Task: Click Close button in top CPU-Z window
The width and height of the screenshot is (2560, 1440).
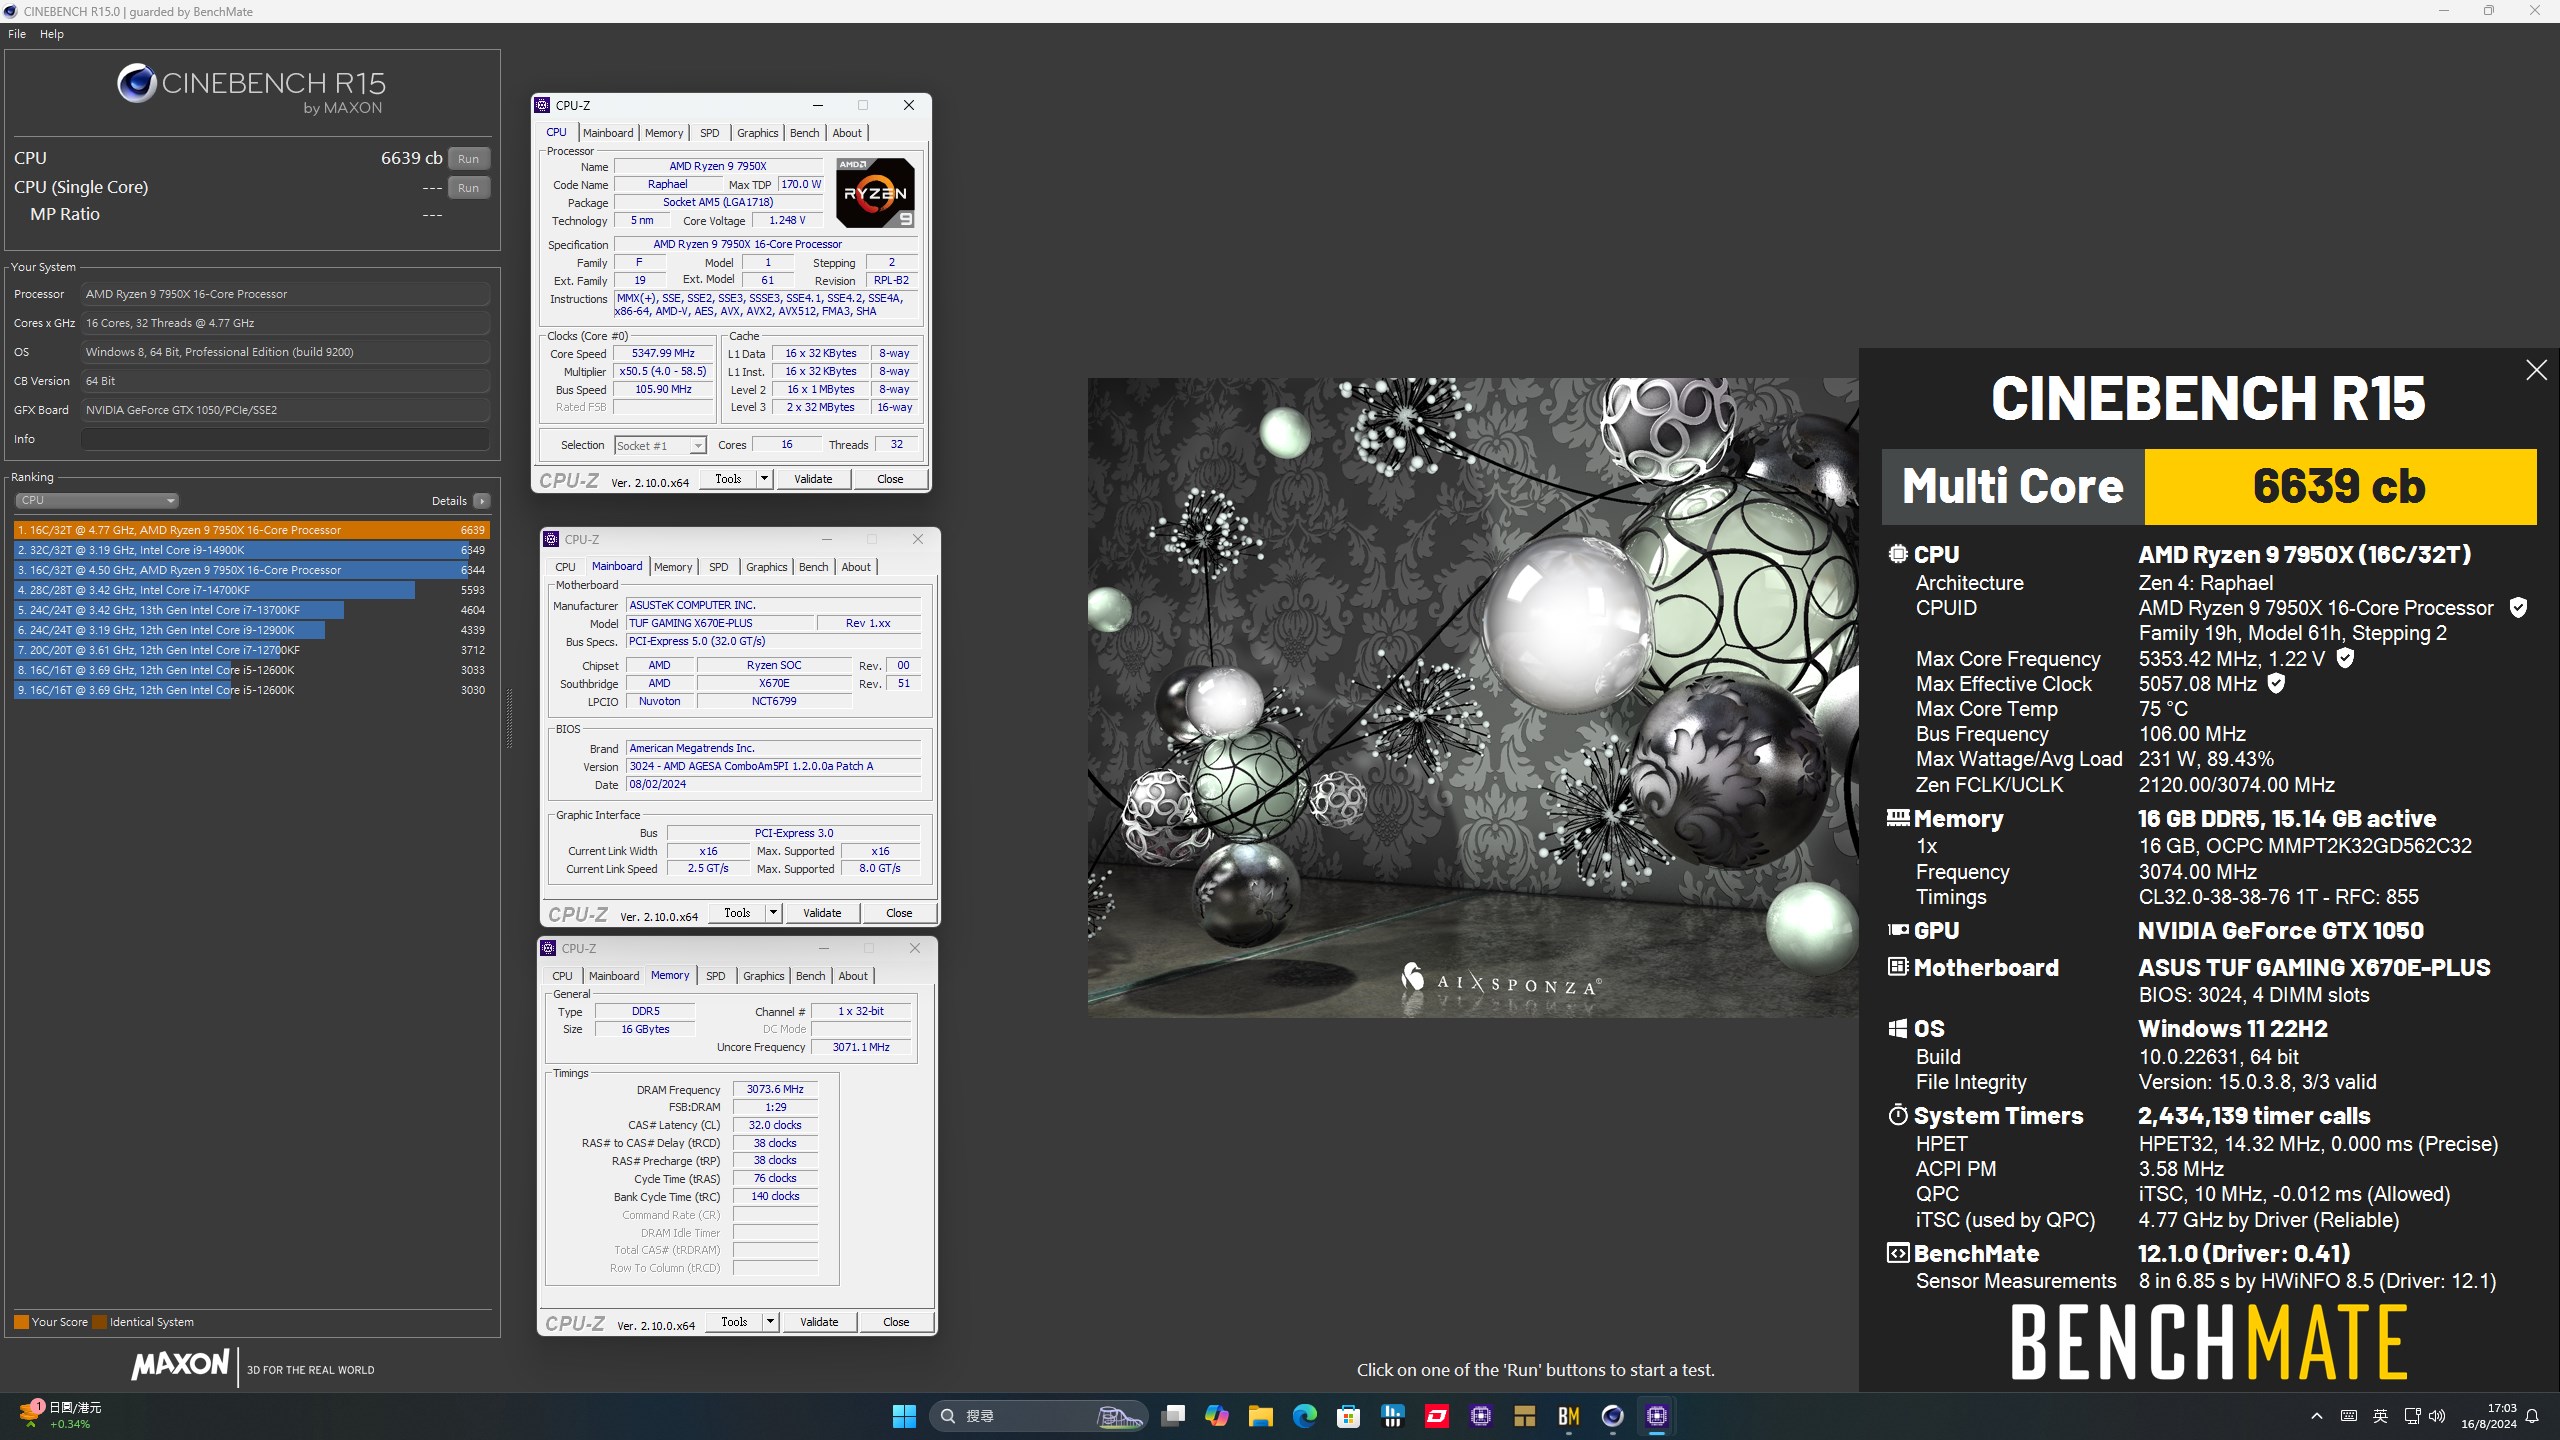Action: [x=890, y=479]
